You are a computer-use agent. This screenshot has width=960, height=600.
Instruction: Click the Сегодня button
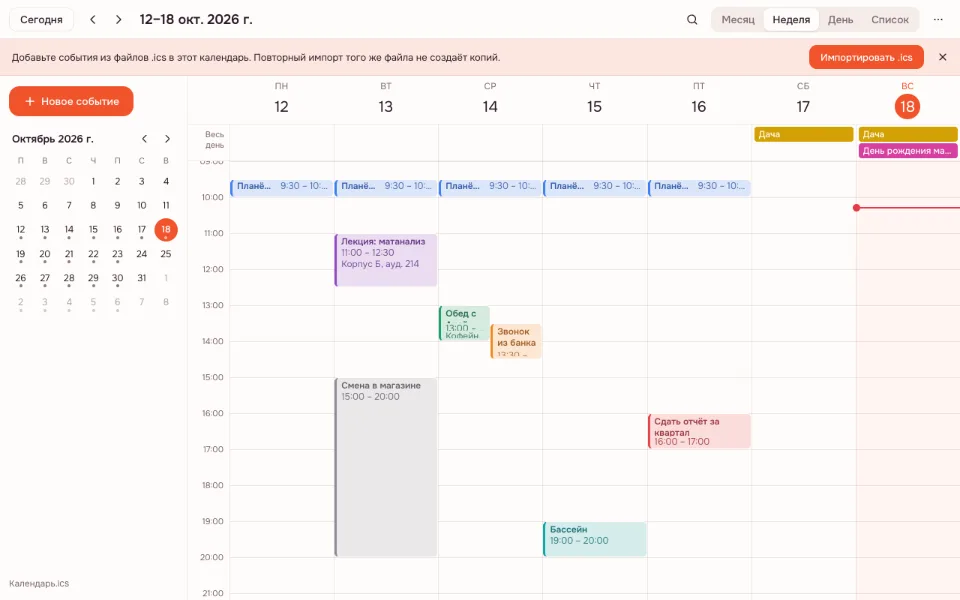[x=41, y=20]
